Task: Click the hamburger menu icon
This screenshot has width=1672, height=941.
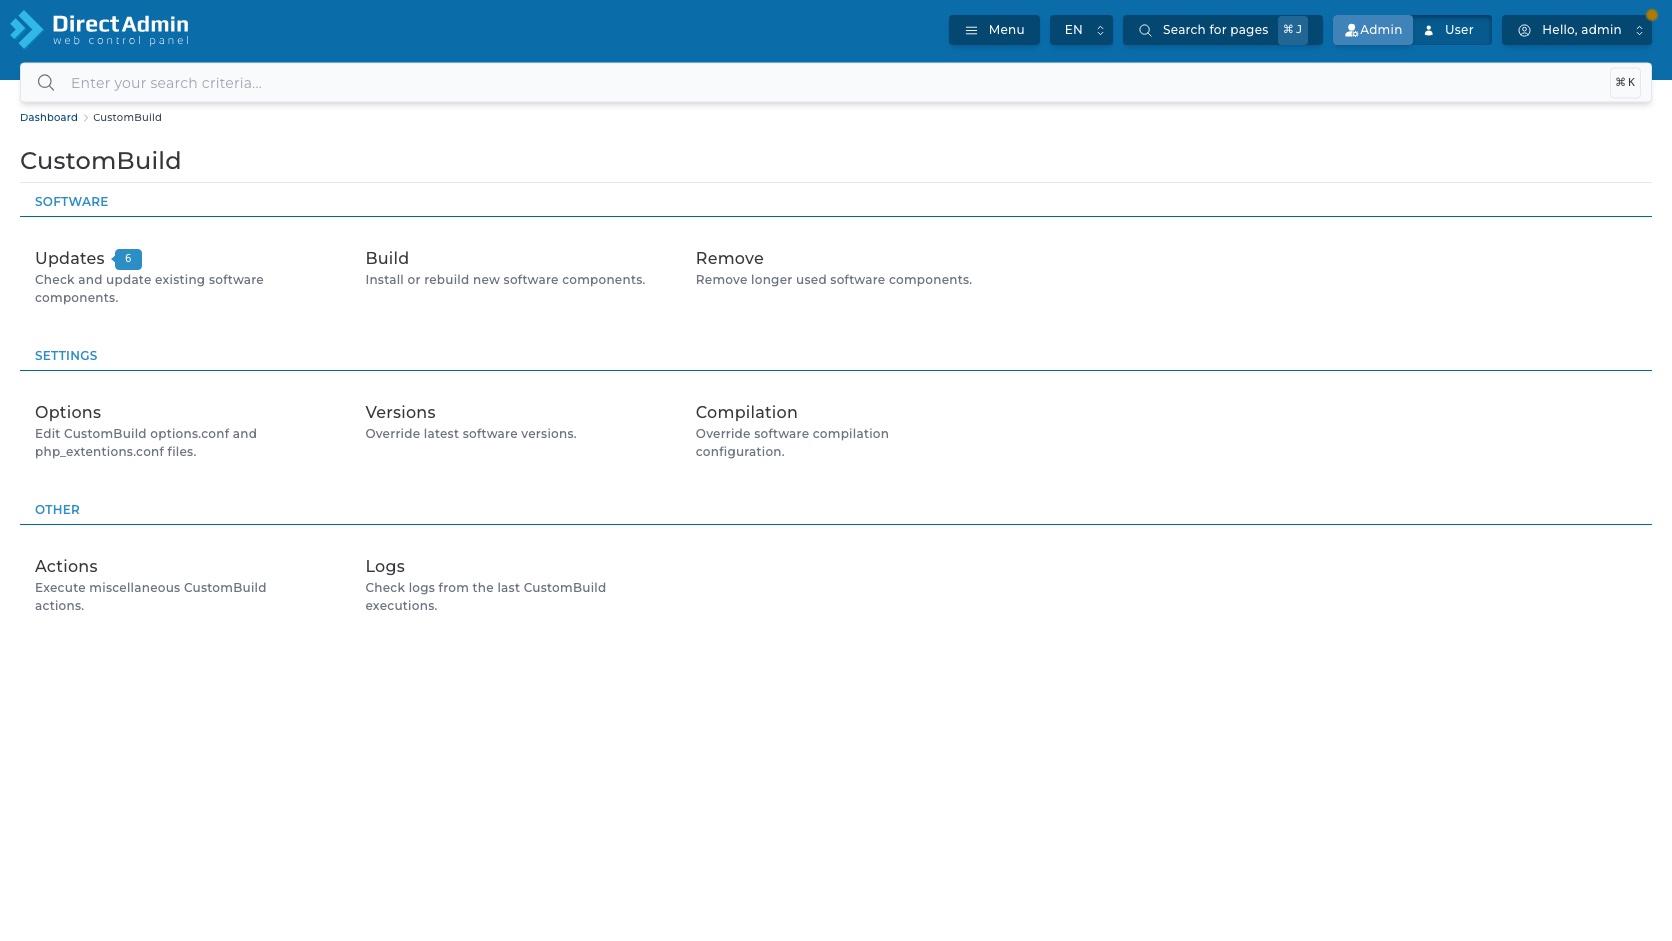Action: point(971,30)
